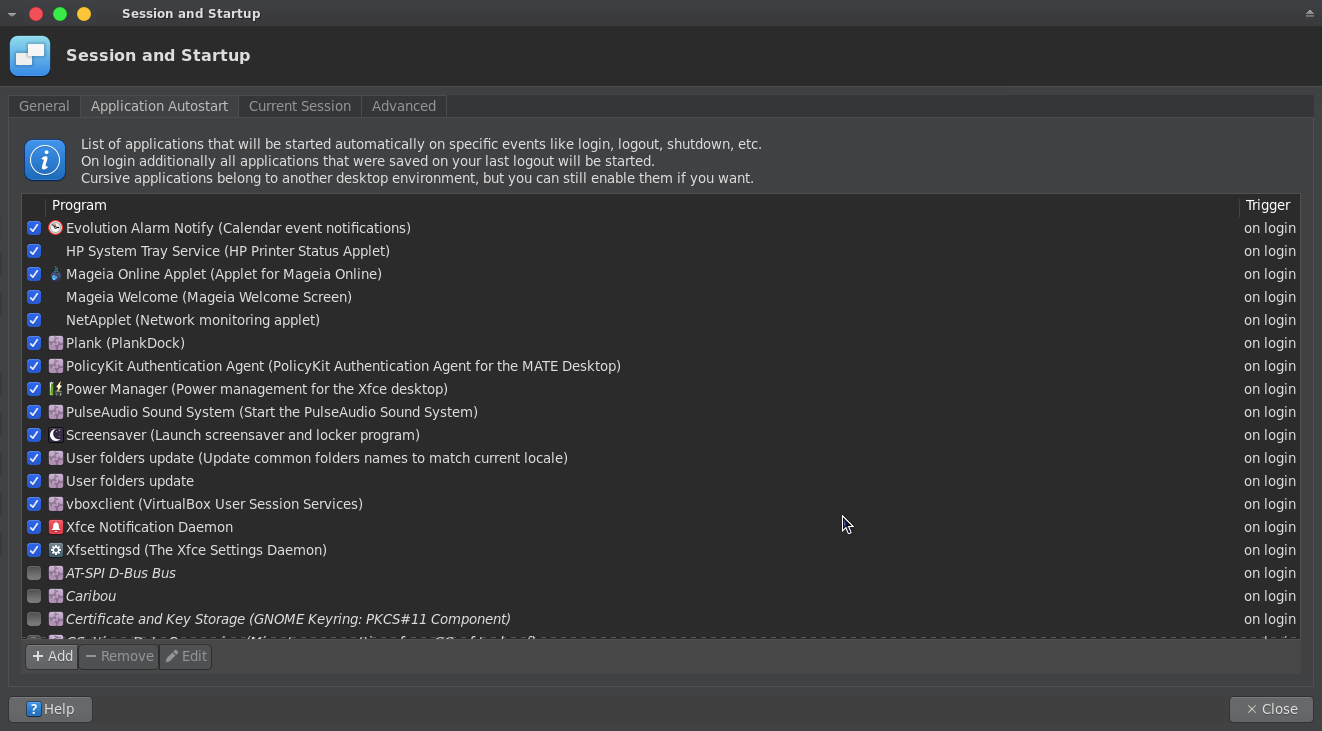Click the Plank row's icon
This screenshot has width=1322, height=731.
(x=56, y=343)
